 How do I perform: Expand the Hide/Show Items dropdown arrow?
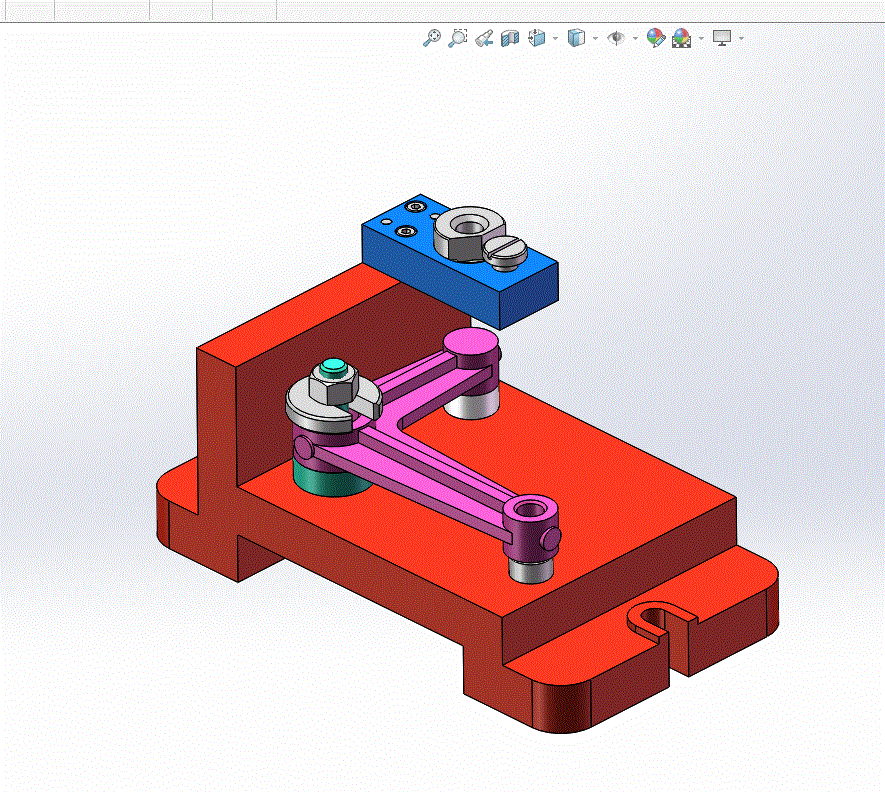click(x=636, y=38)
